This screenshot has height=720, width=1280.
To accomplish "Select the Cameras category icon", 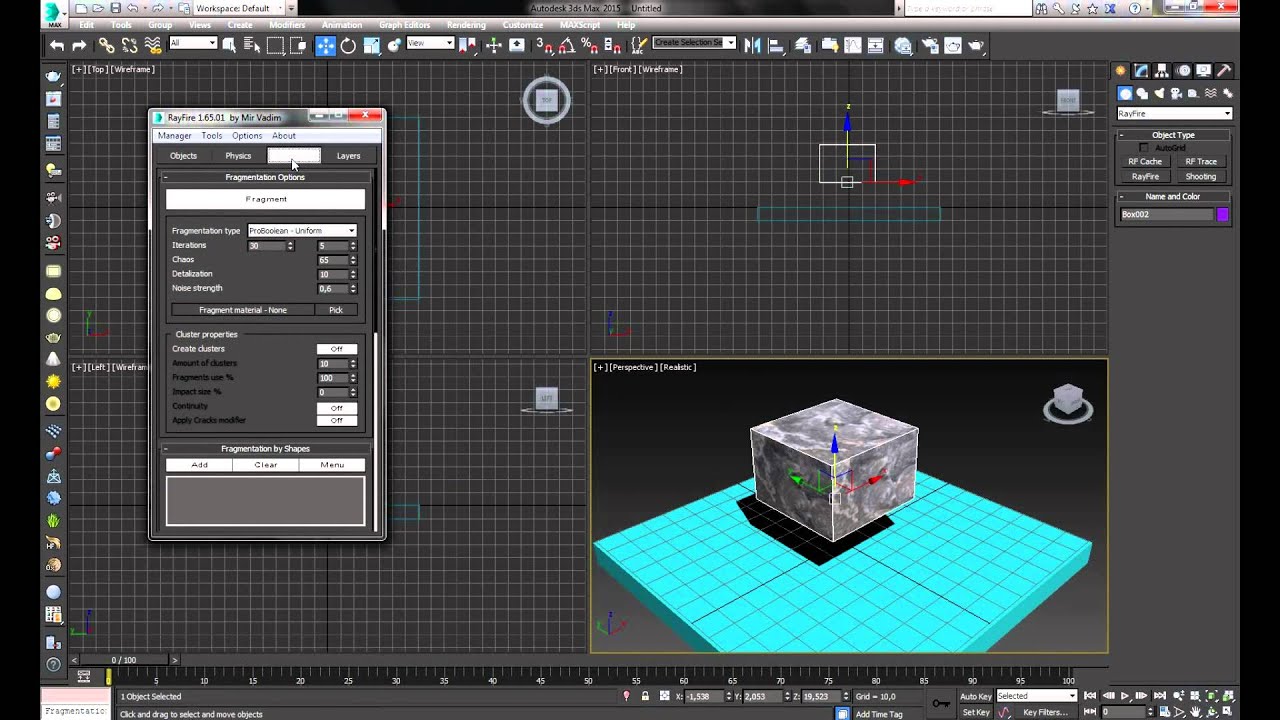I will coord(1176,93).
